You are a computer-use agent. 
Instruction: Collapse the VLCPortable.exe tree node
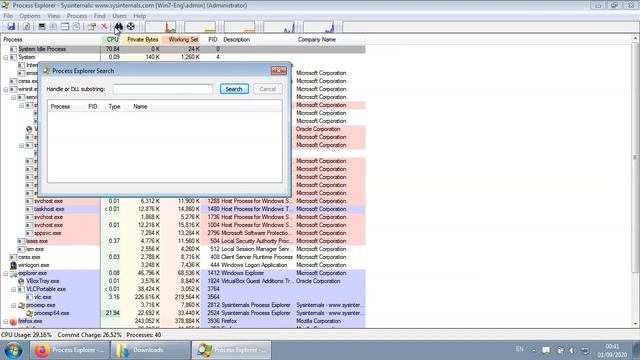coord(13,289)
